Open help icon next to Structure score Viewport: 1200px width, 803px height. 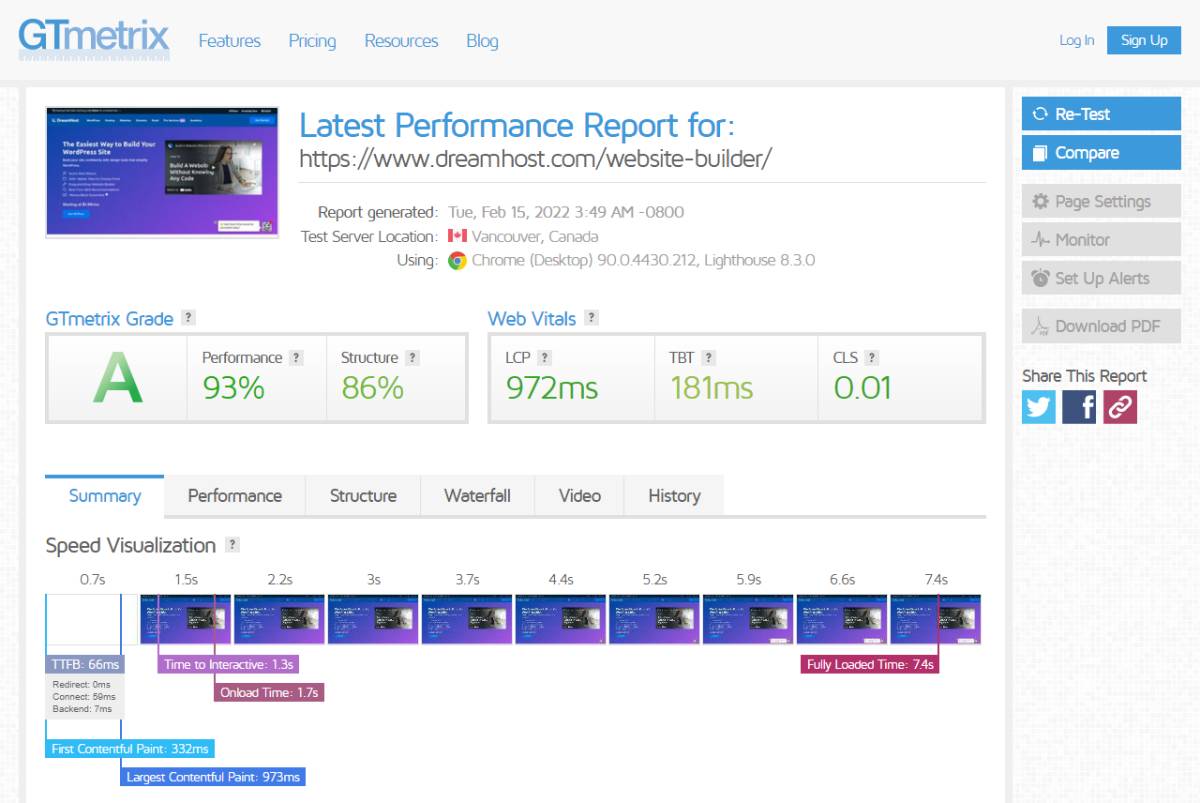pos(412,357)
